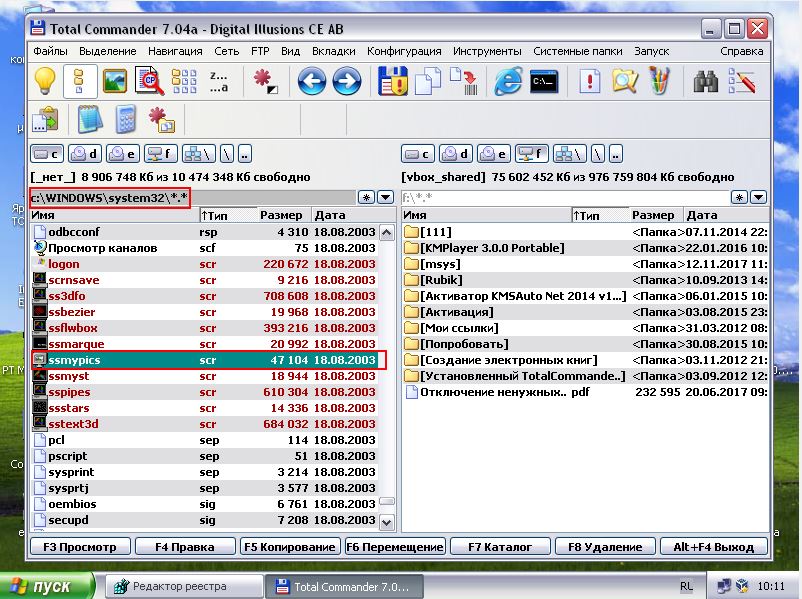
Task: Click the page with red arrow barcode icon
Action: coord(463,81)
